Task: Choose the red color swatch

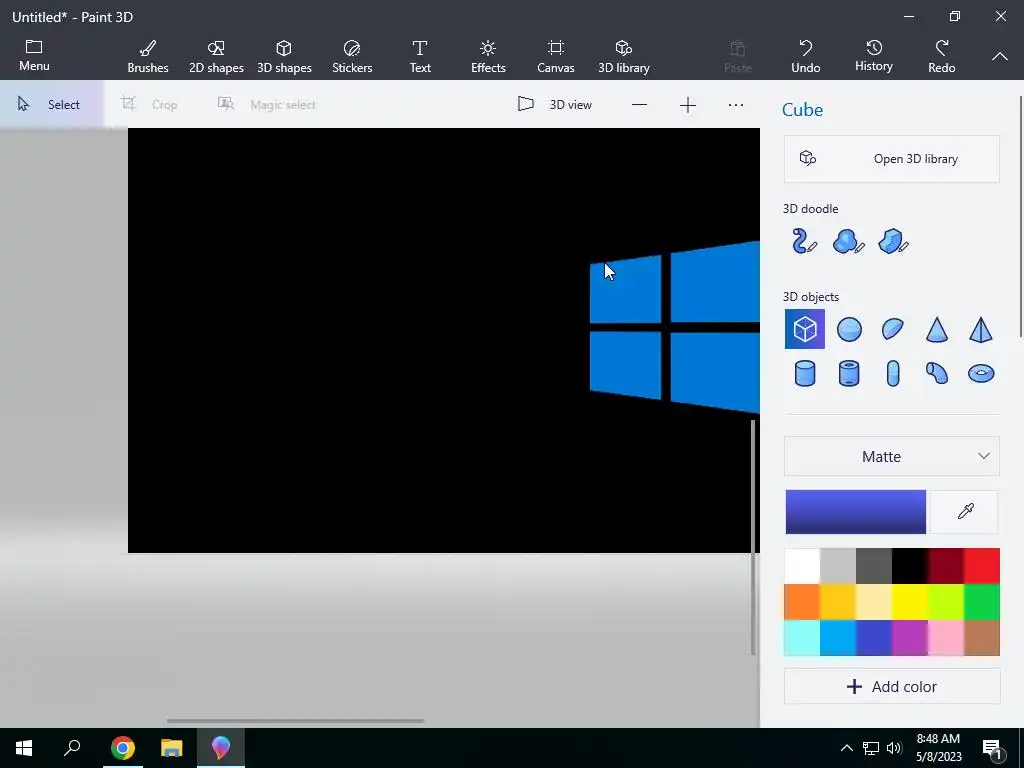Action: 982,566
